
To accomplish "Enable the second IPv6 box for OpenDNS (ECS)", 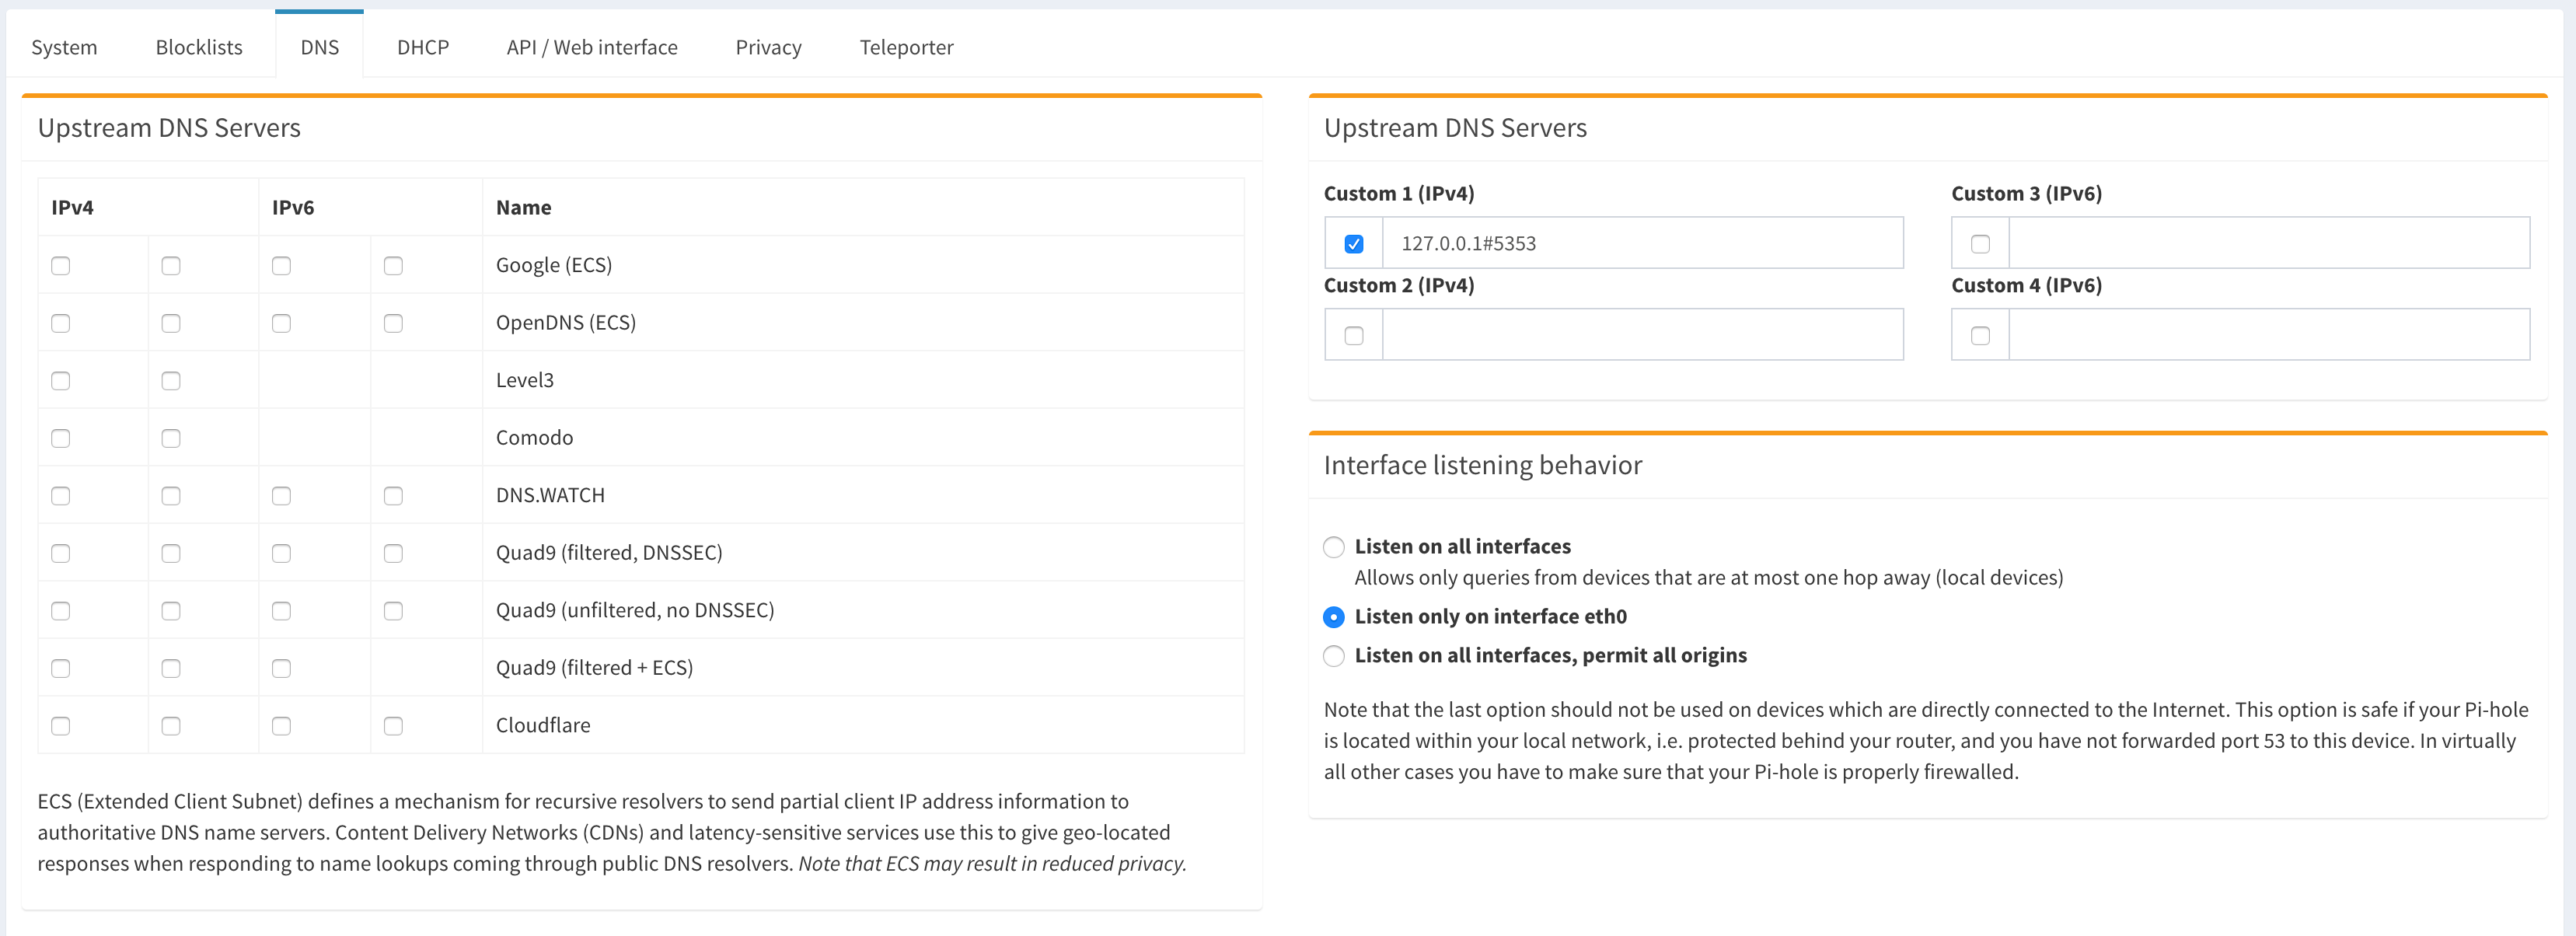I will (393, 324).
